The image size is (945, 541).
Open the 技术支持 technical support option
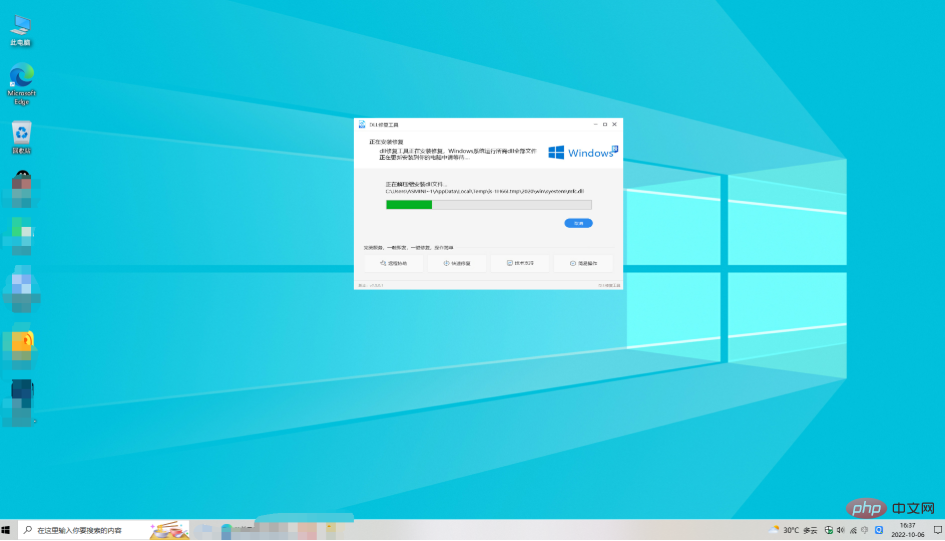pyautogui.click(x=520, y=263)
